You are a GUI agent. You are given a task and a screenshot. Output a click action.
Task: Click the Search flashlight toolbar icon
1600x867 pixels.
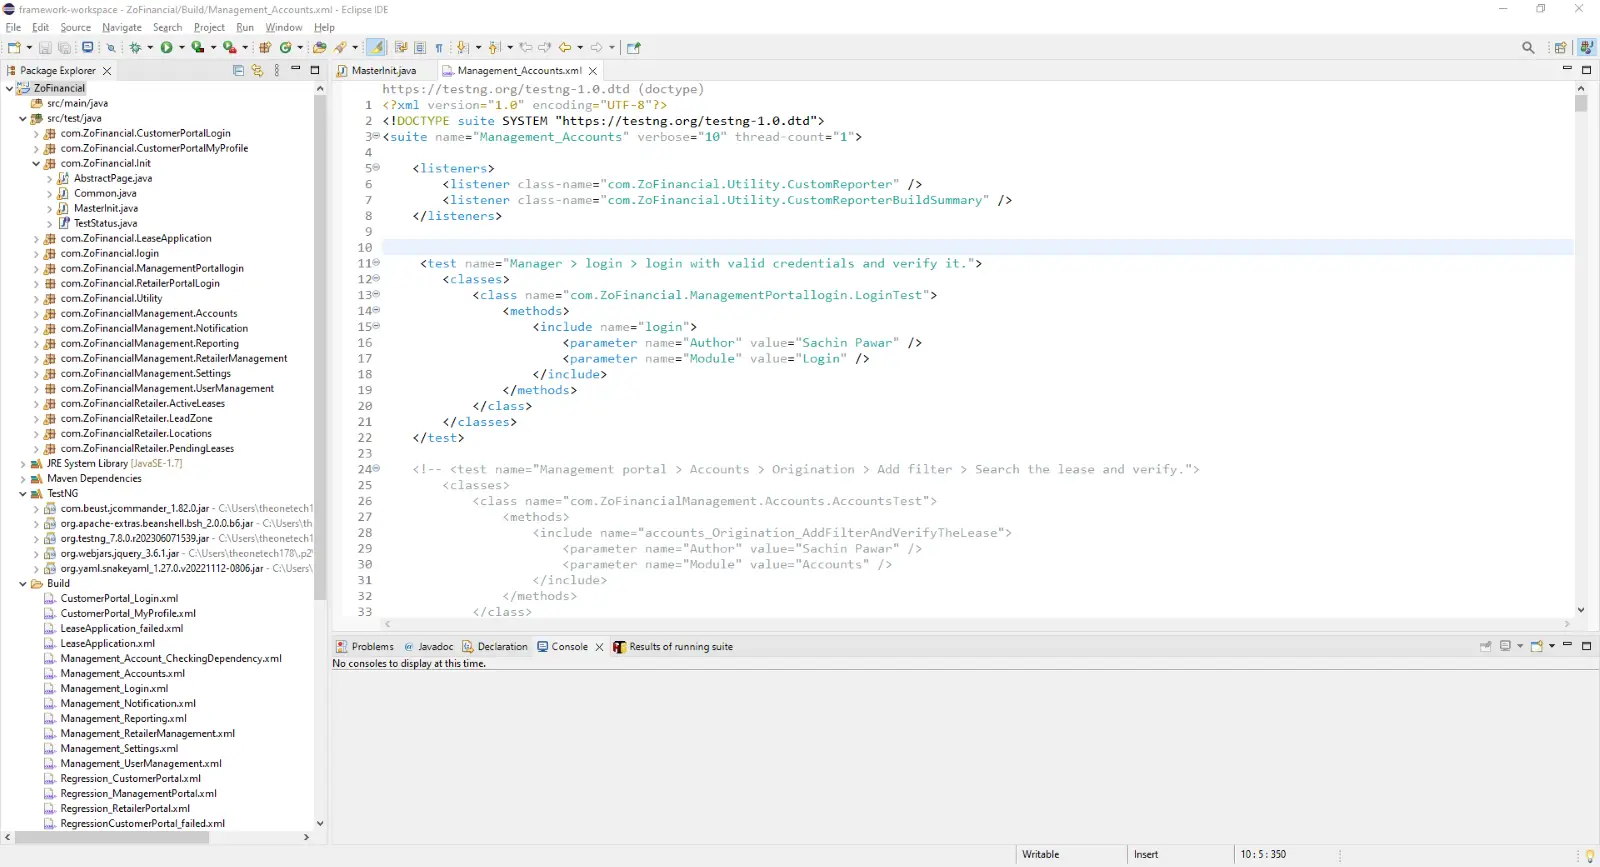point(341,47)
